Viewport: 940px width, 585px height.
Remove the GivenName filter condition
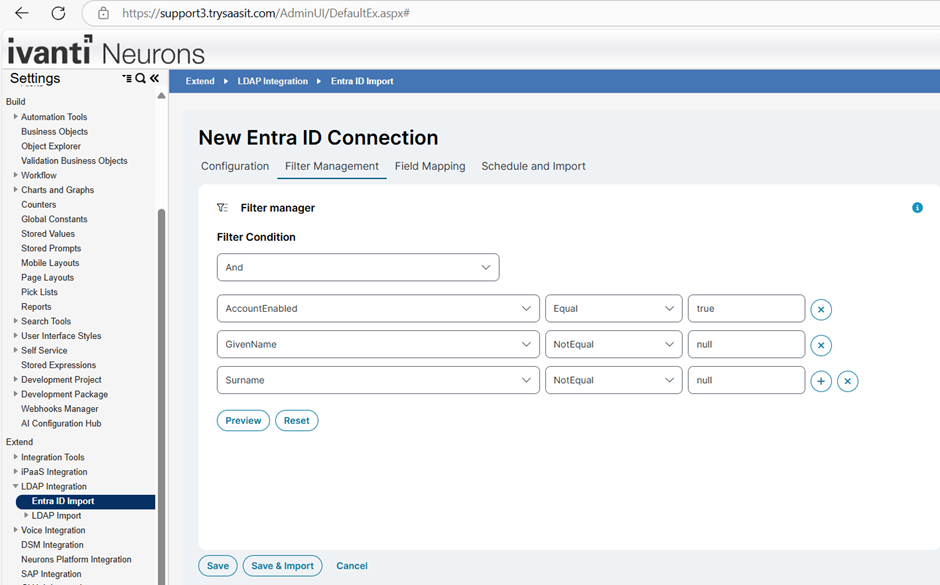[x=820, y=344]
